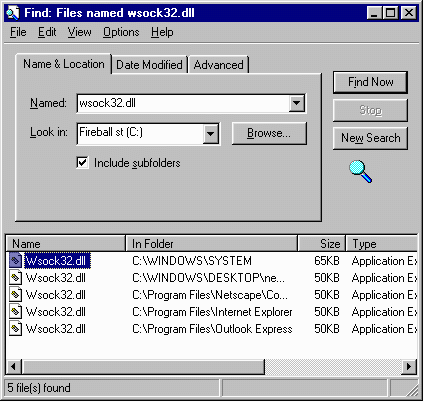
Task: Click the Find window title bar icon
Action: 13,13
